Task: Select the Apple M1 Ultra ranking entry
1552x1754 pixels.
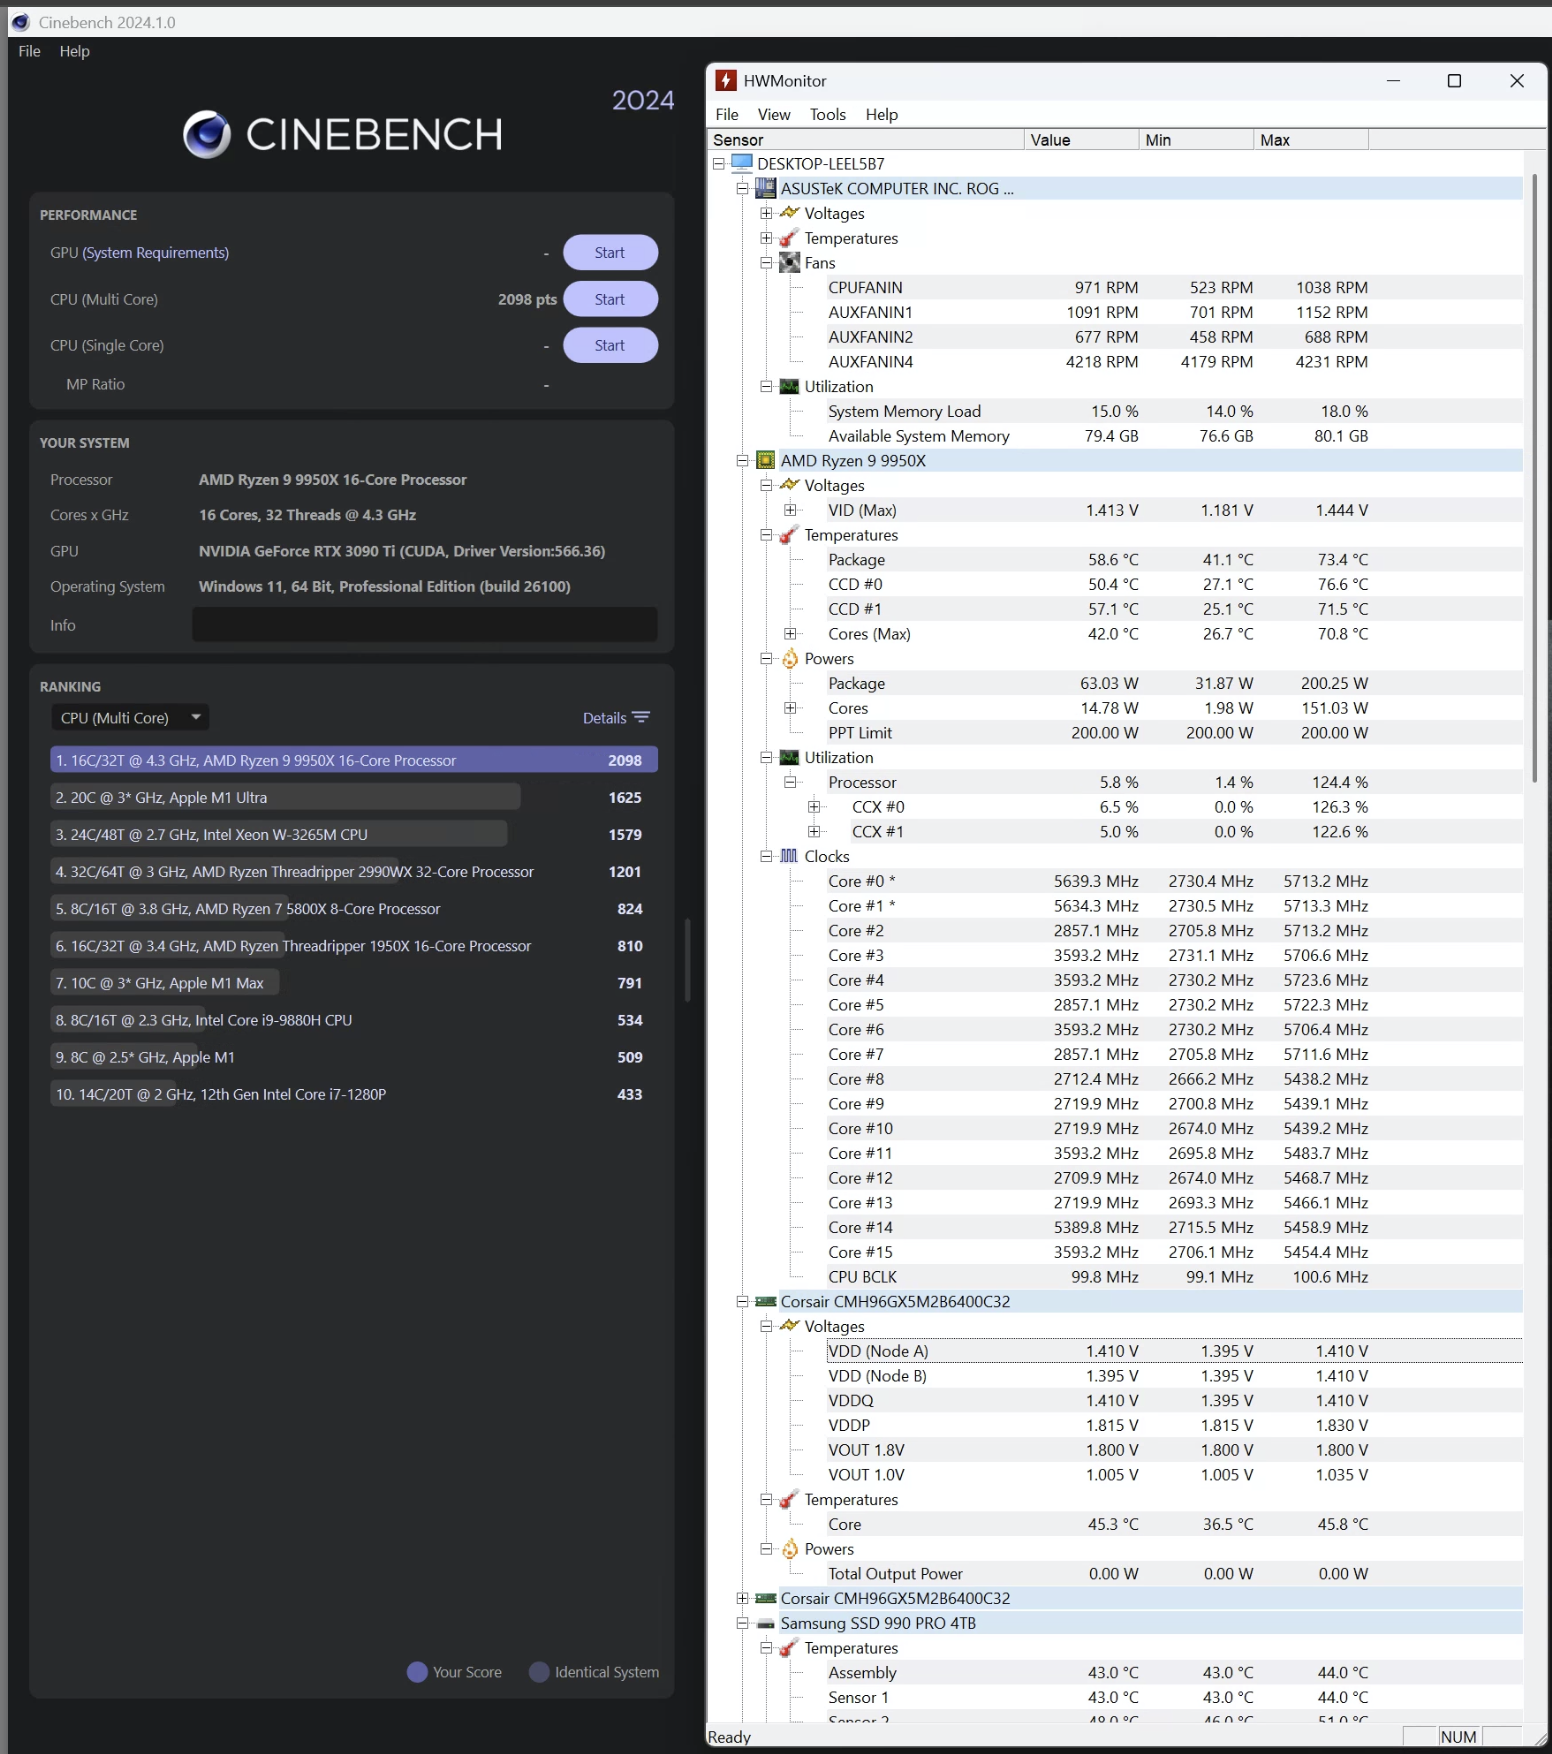Action: pyautogui.click(x=354, y=797)
